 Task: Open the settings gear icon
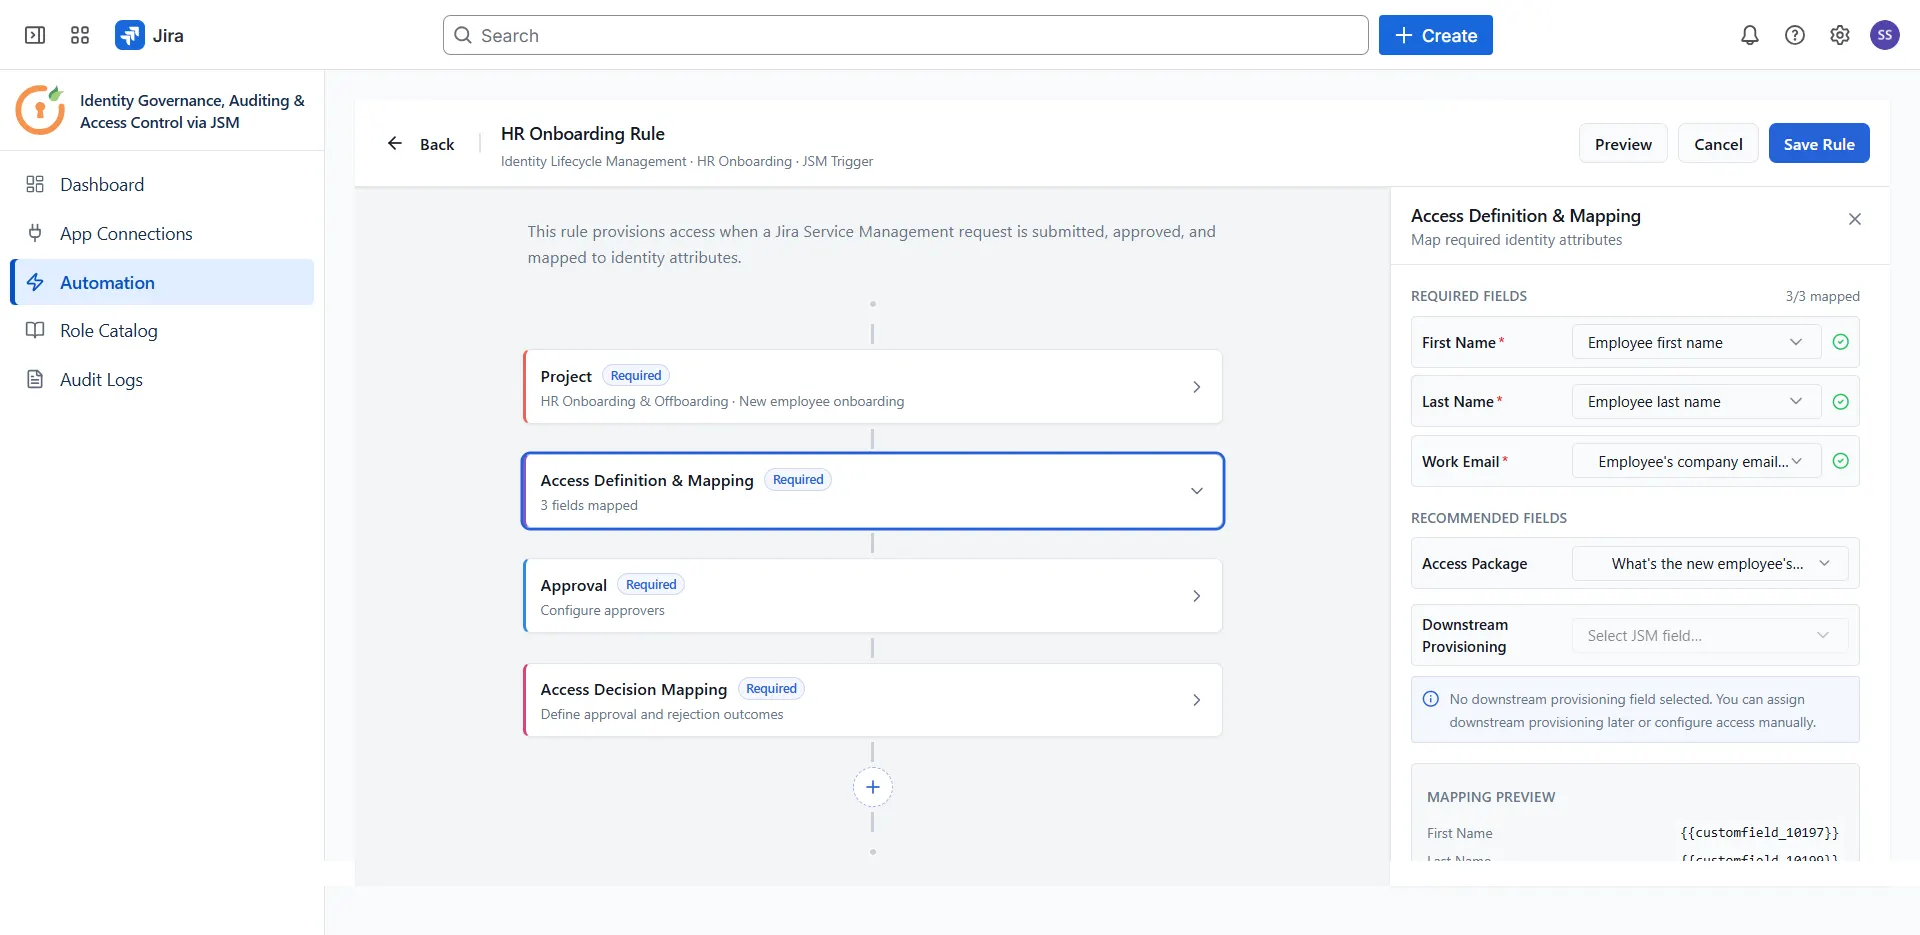pyautogui.click(x=1840, y=35)
